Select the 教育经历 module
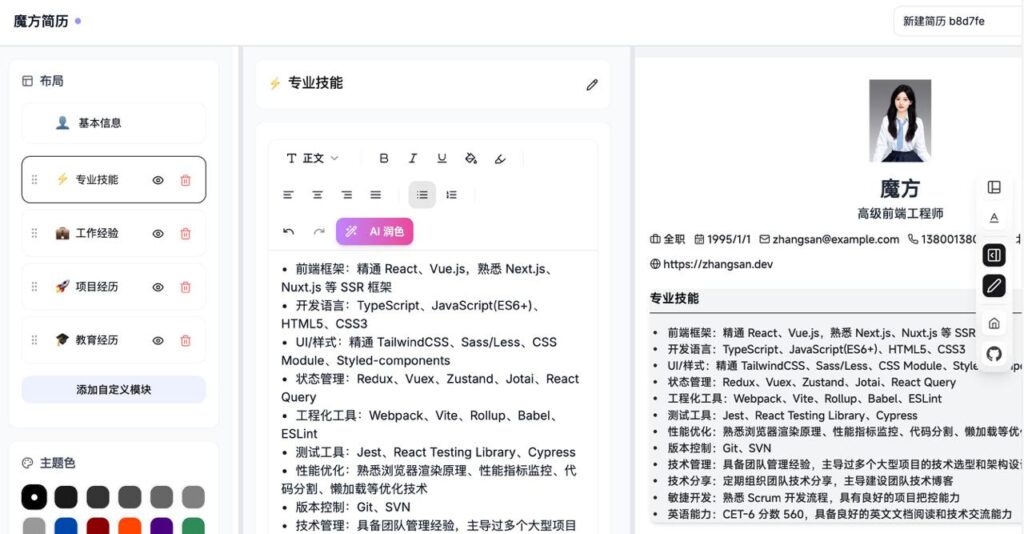Image resolution: width=1024 pixels, height=534 pixels. pyautogui.click(x=114, y=340)
